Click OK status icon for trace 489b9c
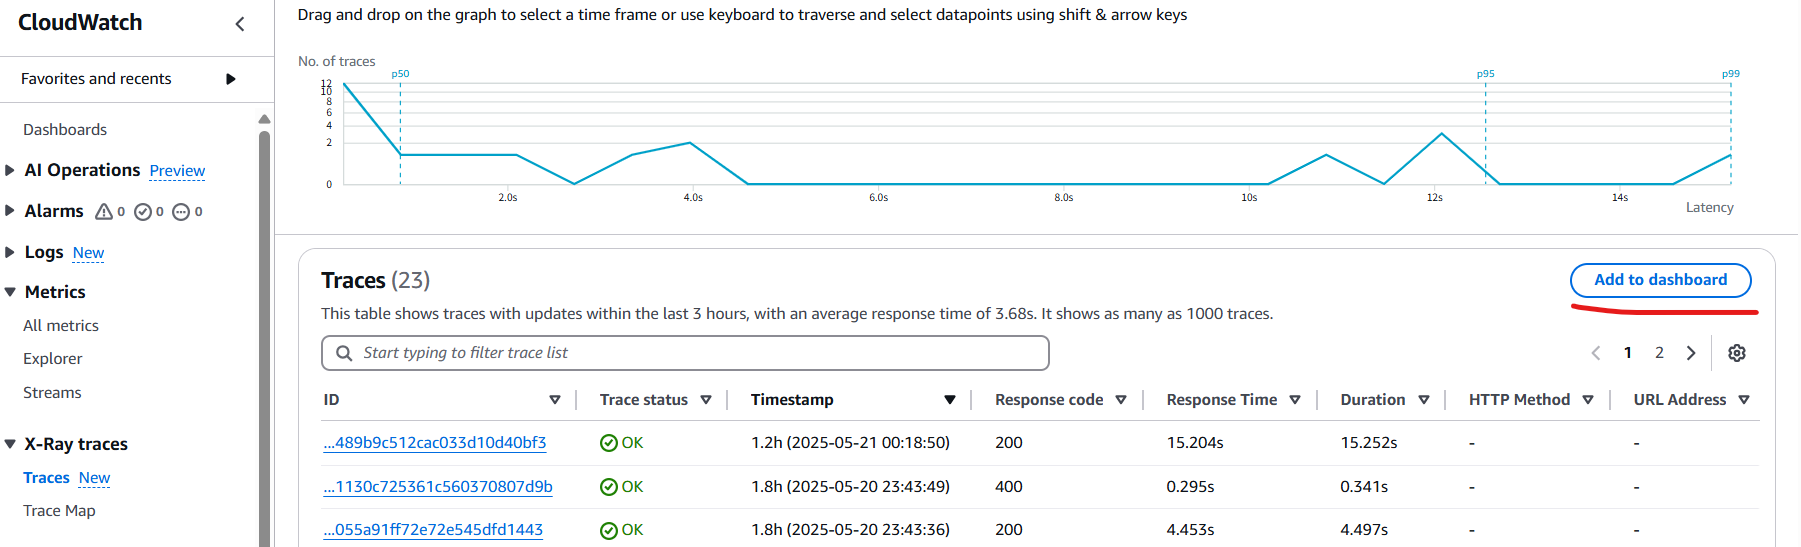Viewport: 1801px width, 547px height. point(608,443)
